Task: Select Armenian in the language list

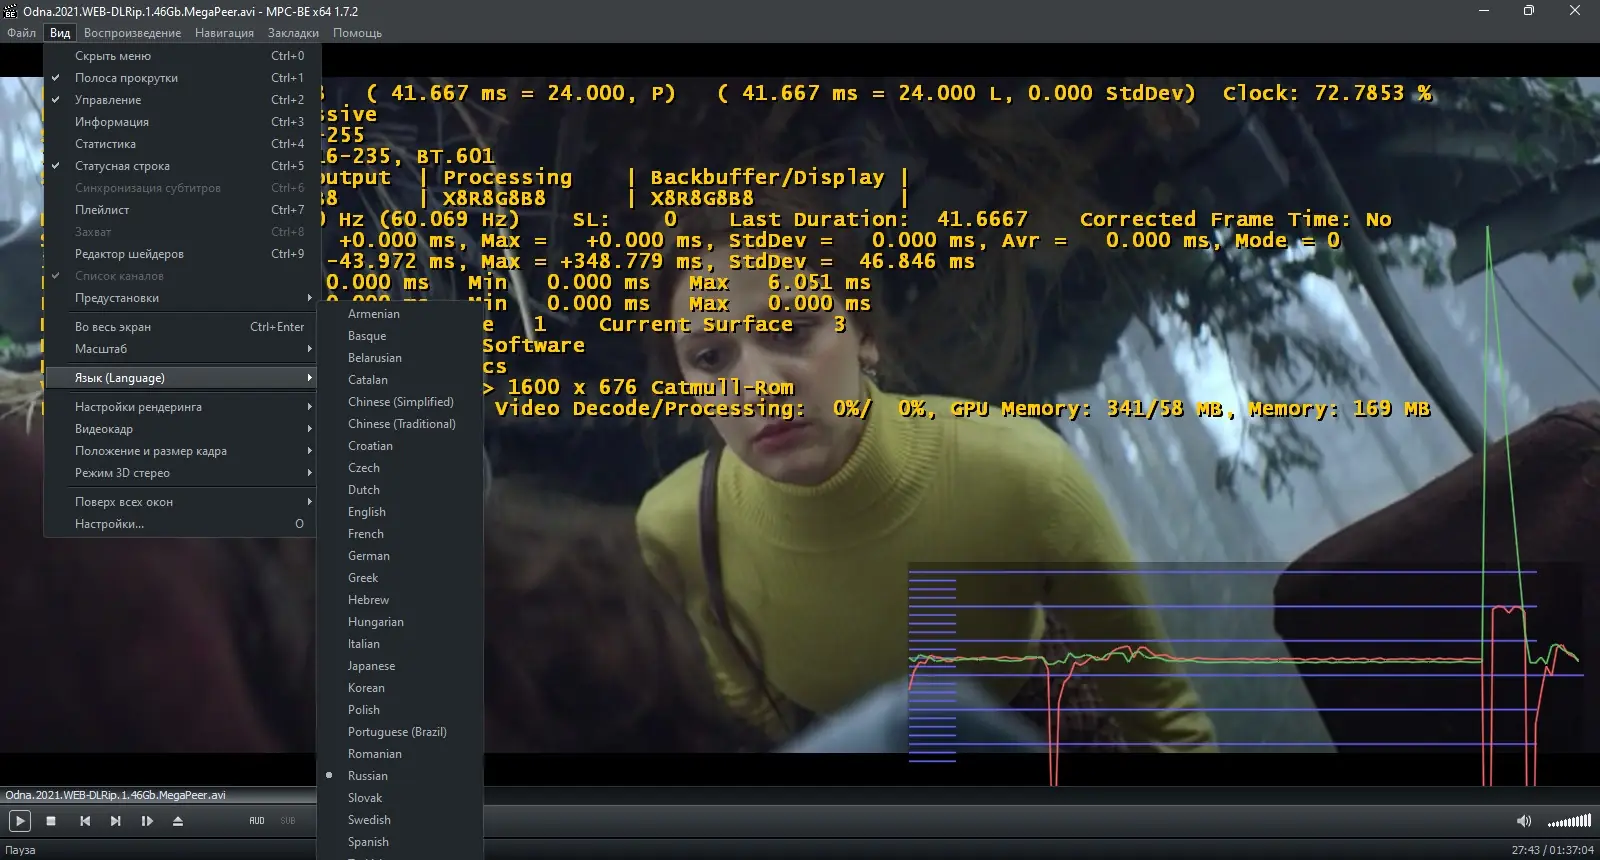Action: click(x=400, y=314)
